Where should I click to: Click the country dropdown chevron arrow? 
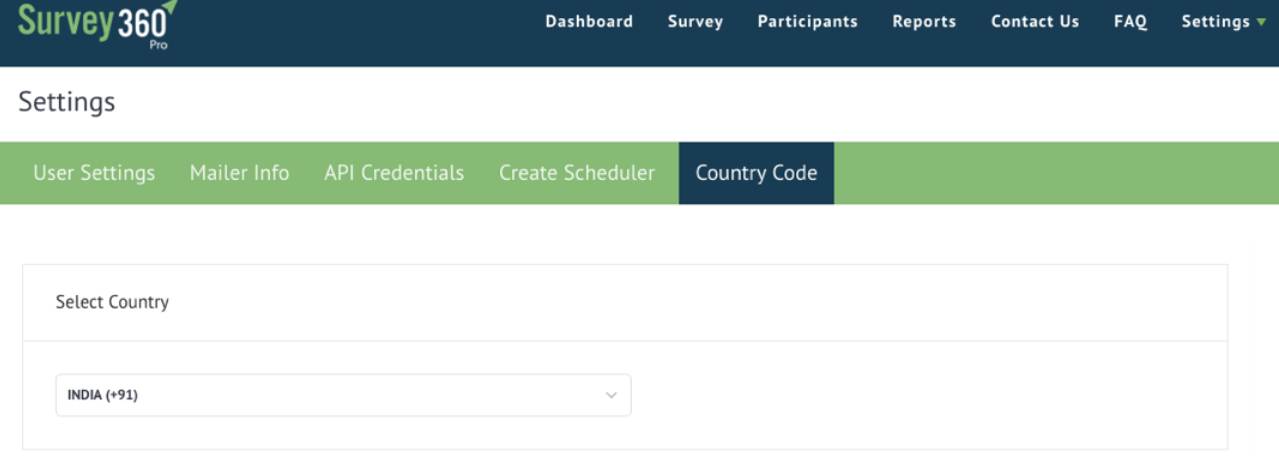click(611, 396)
